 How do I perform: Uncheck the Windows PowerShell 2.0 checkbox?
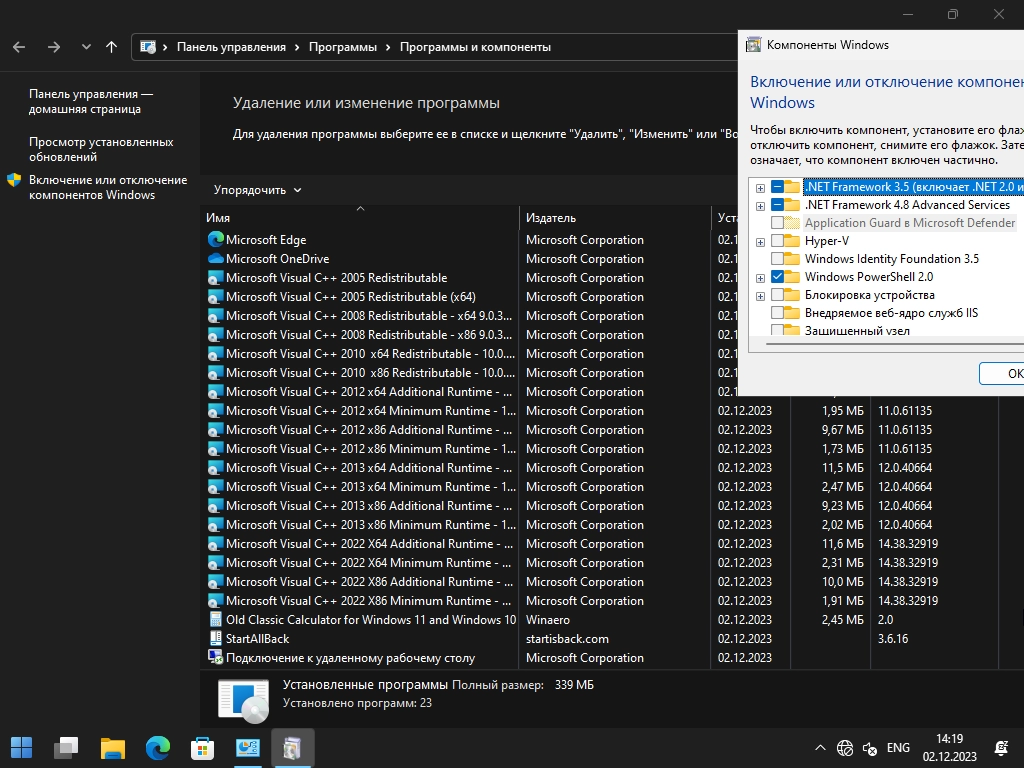click(777, 277)
